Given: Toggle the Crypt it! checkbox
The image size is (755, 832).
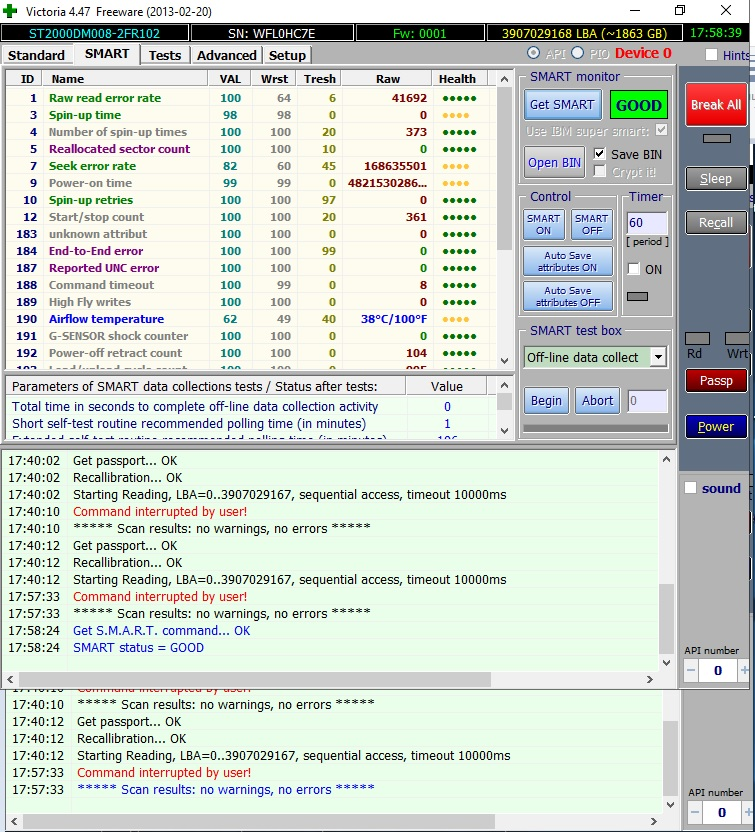Looking at the screenshot, I should pos(600,171).
